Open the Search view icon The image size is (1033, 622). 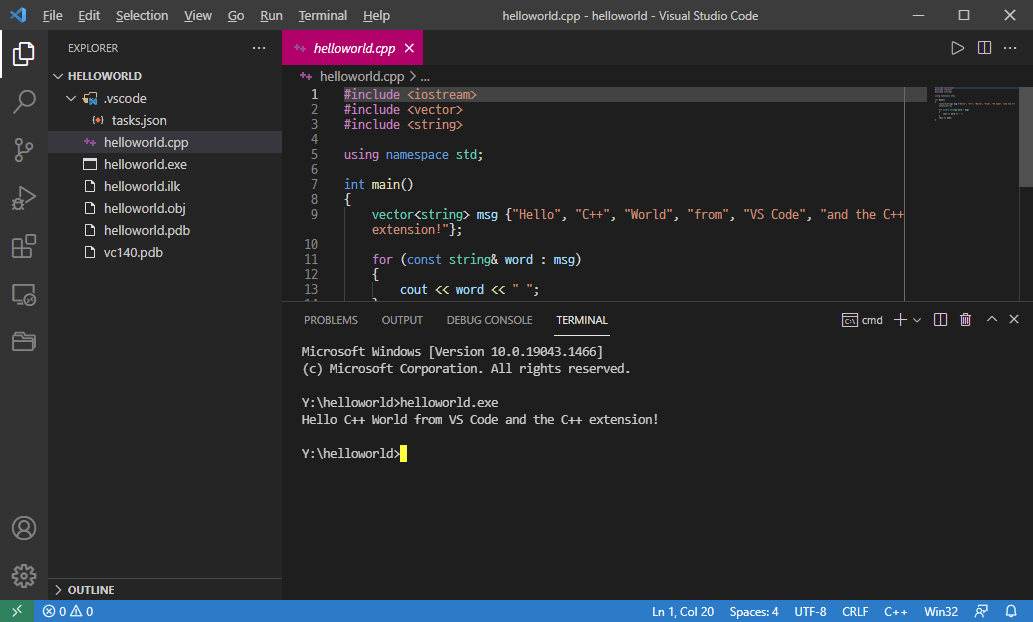pos(24,101)
